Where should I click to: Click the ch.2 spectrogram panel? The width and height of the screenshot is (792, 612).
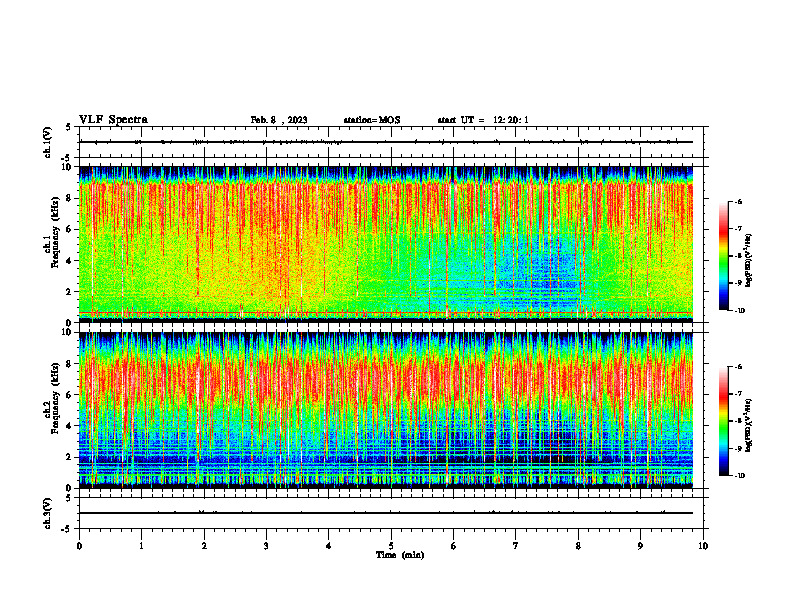[x=386, y=410]
